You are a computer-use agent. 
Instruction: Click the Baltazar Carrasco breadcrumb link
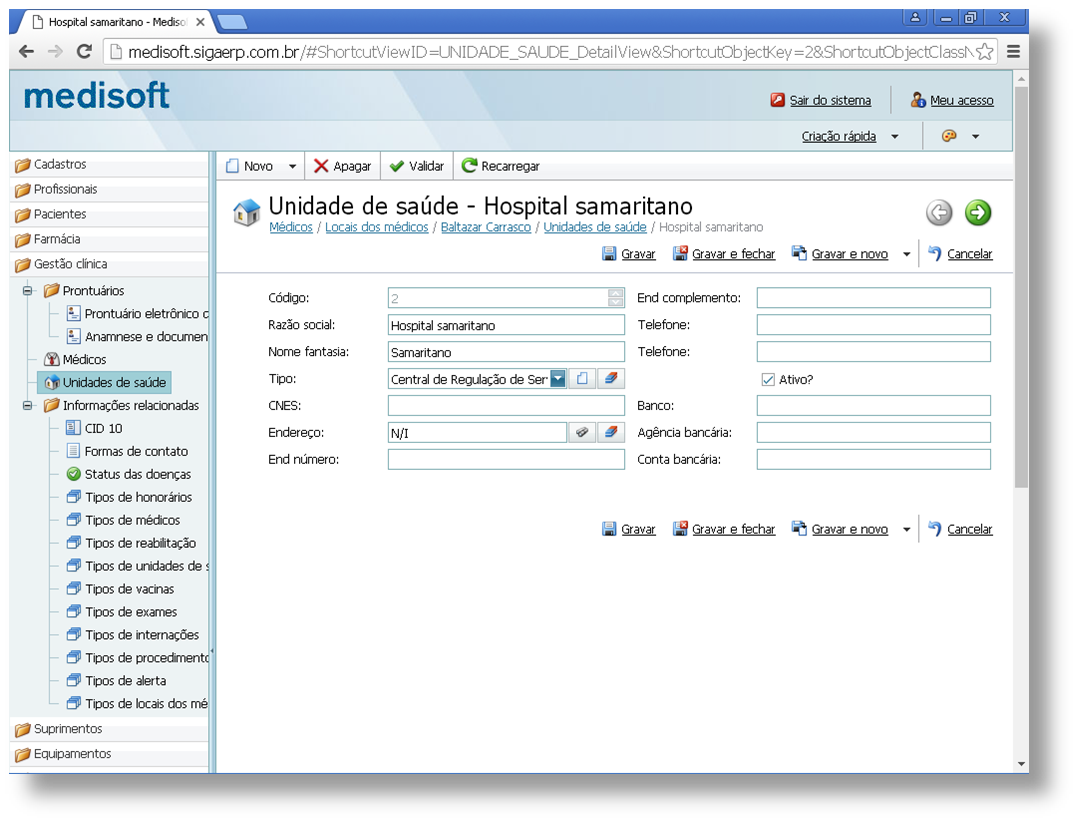point(486,227)
